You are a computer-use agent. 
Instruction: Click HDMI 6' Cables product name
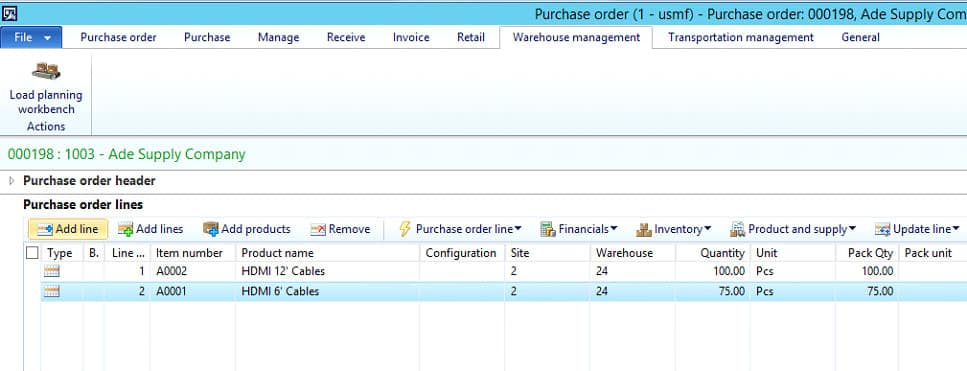point(280,292)
